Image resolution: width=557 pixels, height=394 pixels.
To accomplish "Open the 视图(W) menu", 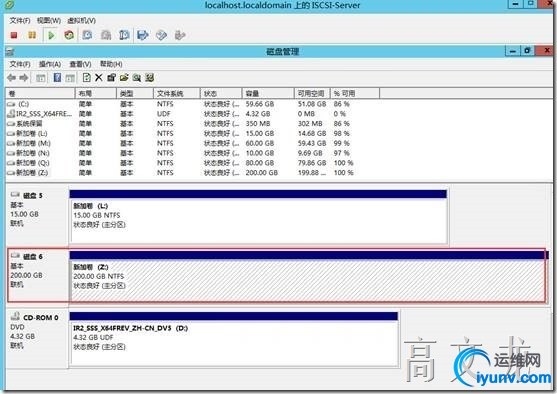I will pos(49,21).
